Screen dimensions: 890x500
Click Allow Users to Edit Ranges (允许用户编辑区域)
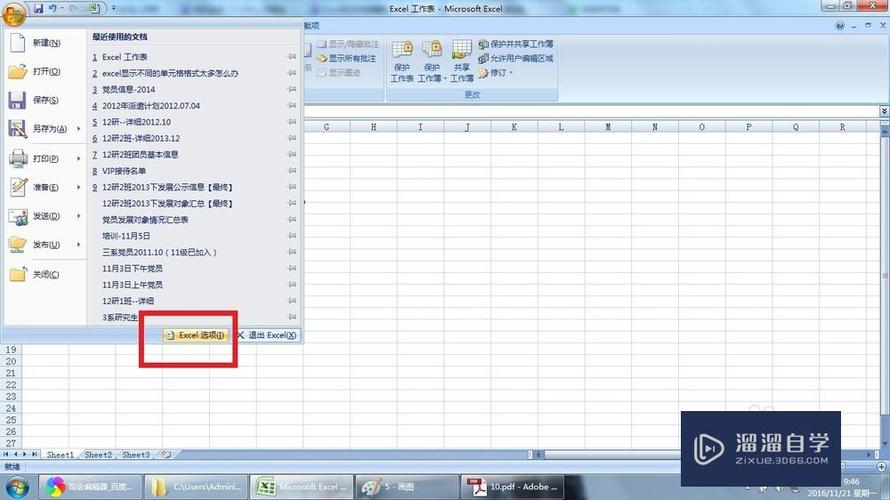click(516, 58)
